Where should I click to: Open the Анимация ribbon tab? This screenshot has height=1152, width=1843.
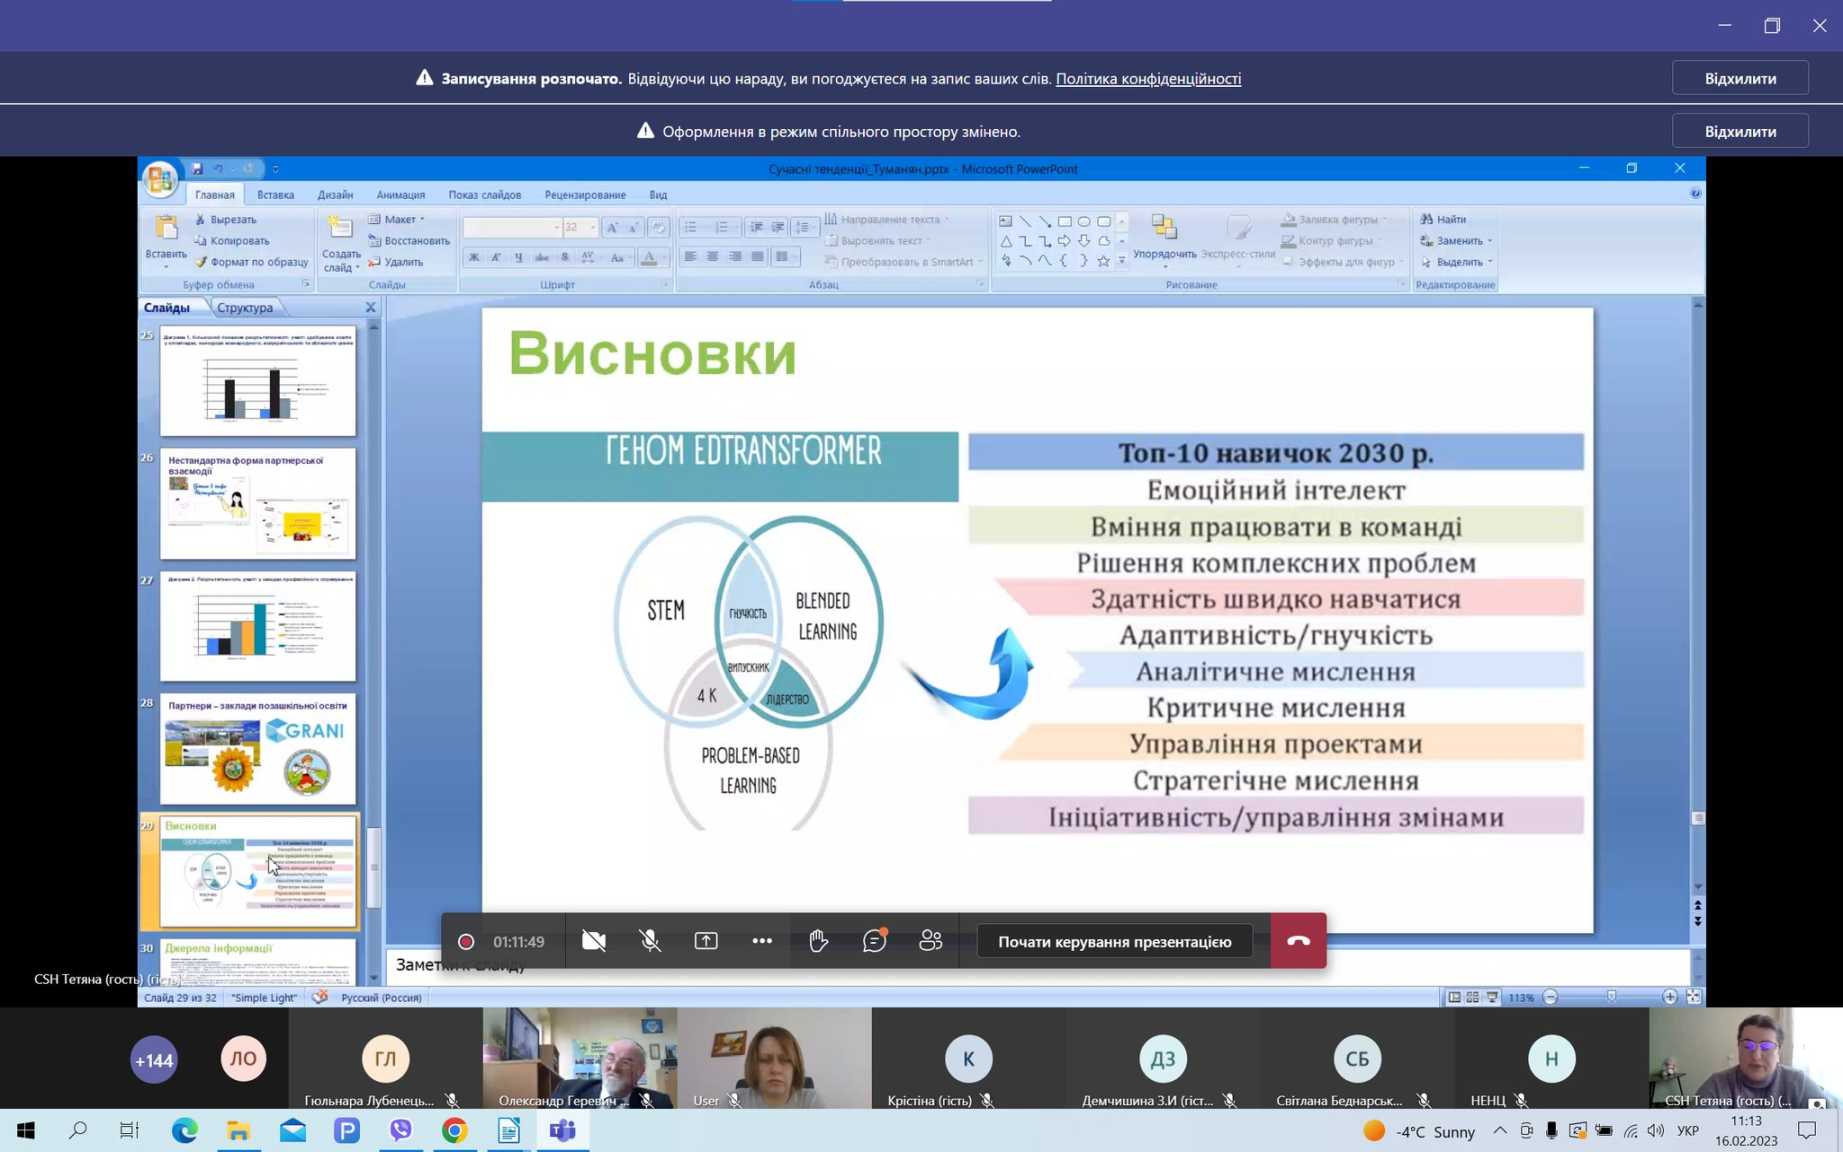pos(400,195)
